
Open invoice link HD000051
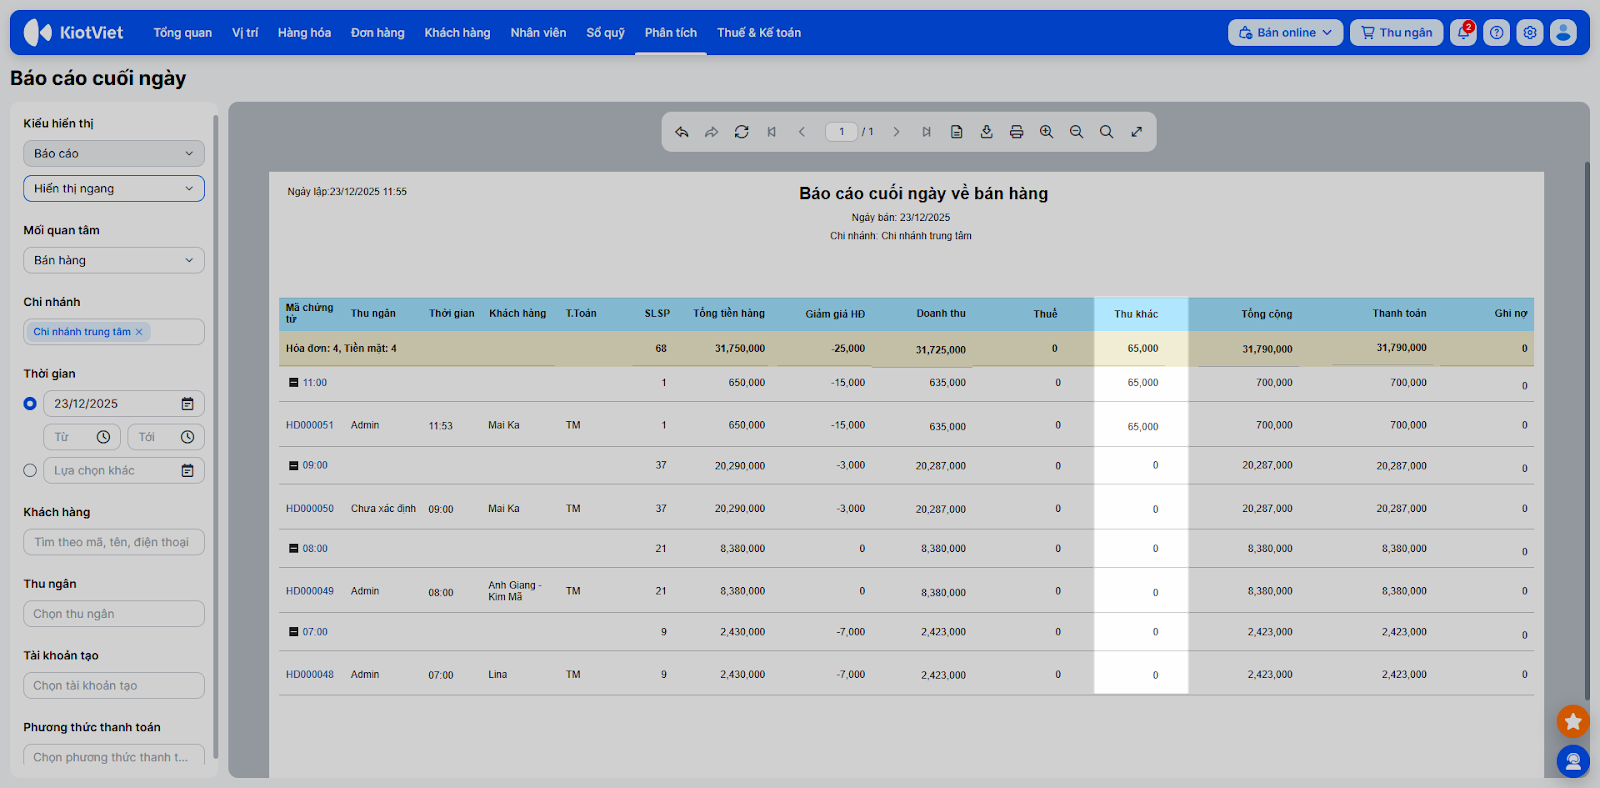click(310, 426)
